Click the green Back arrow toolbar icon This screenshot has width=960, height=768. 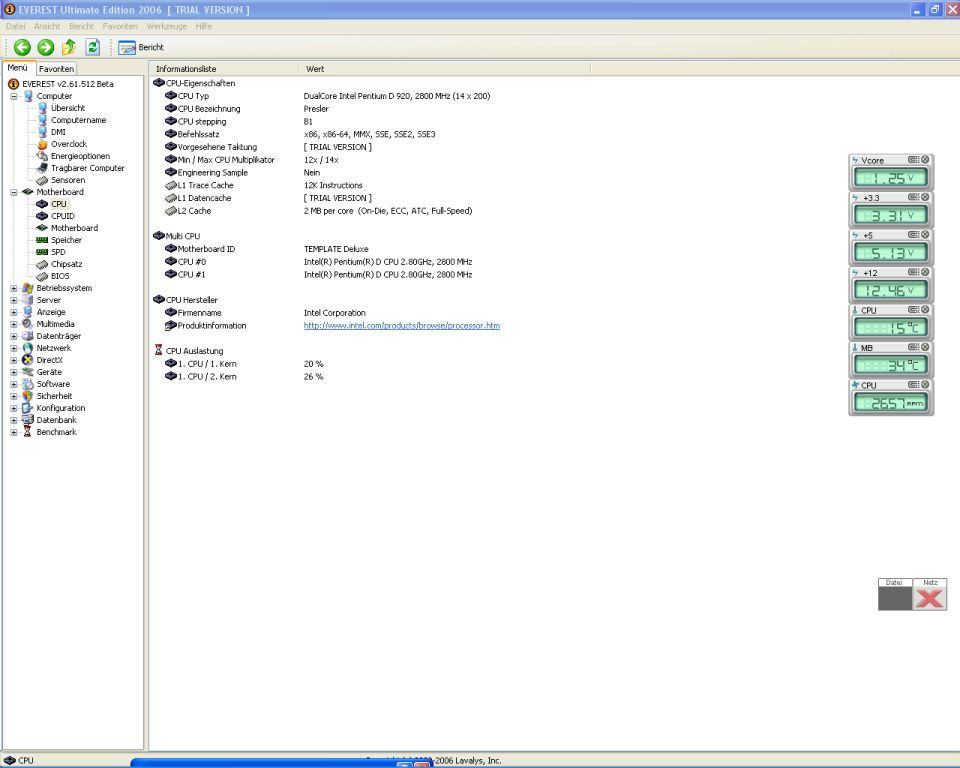(x=22, y=47)
